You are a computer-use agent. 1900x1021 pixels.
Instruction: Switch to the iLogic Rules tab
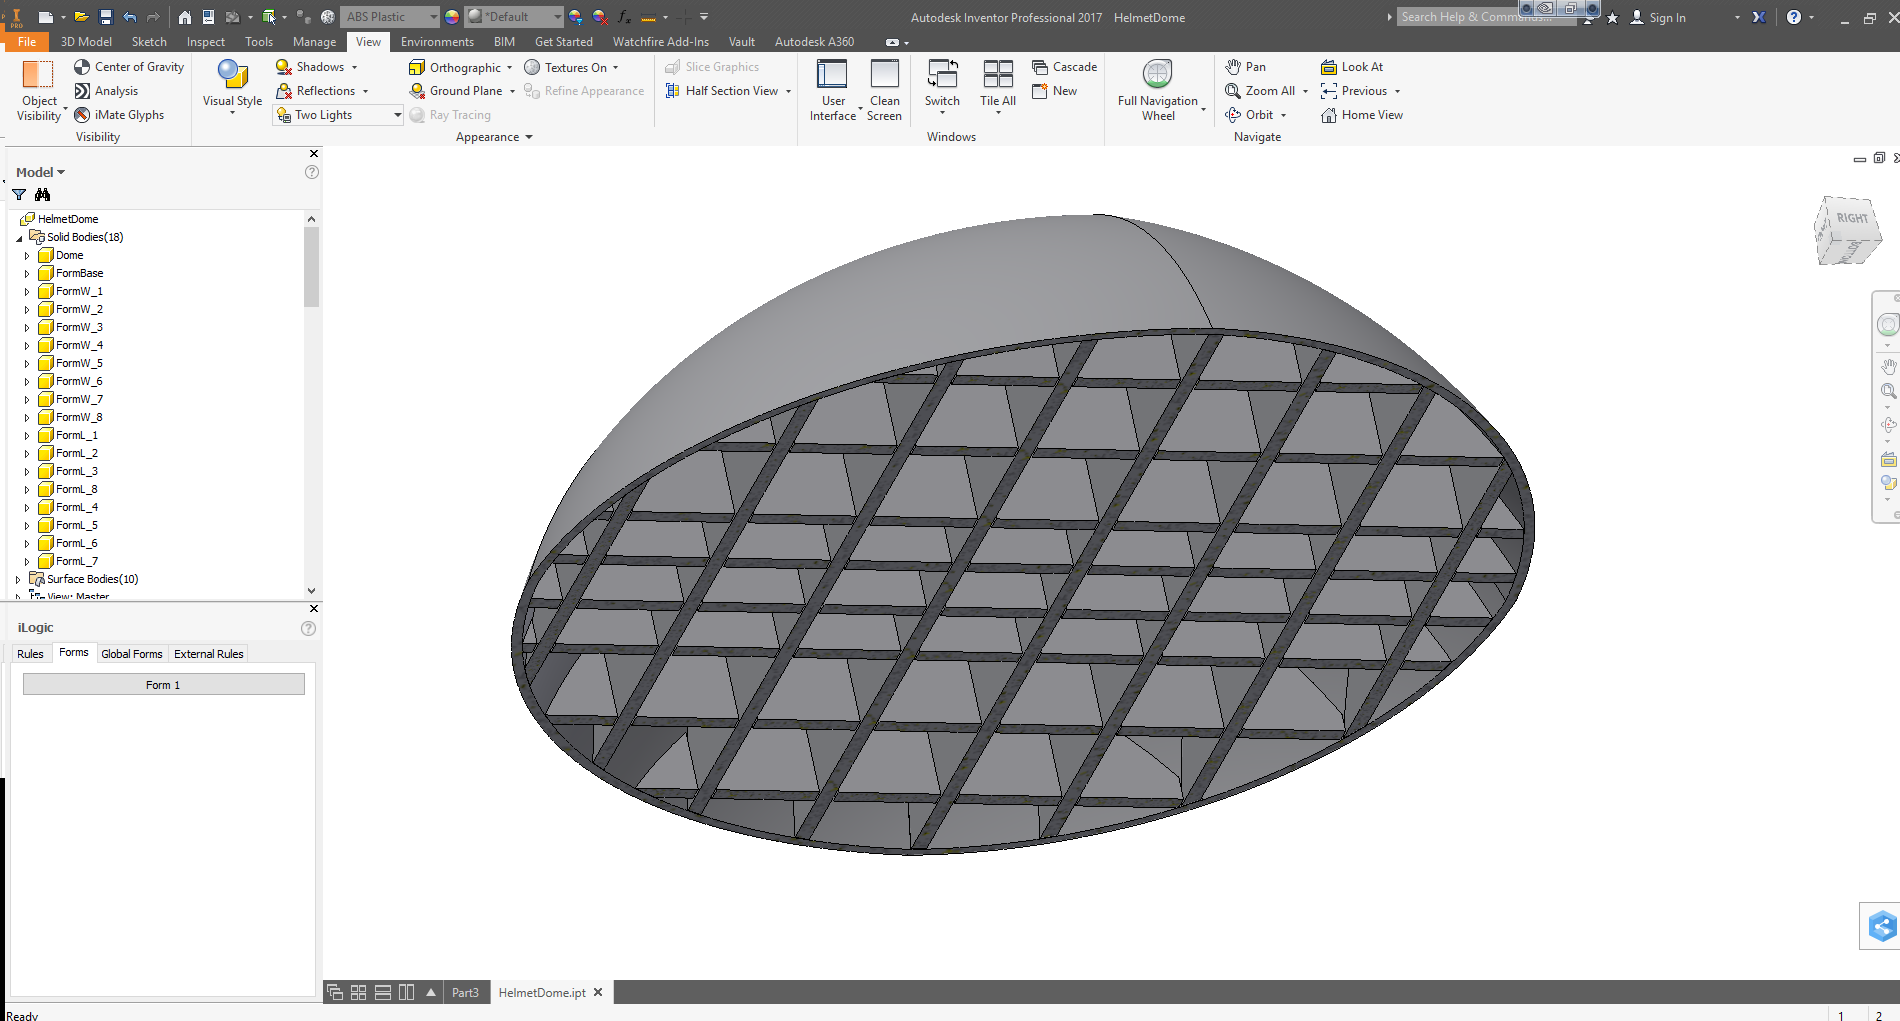pos(30,654)
